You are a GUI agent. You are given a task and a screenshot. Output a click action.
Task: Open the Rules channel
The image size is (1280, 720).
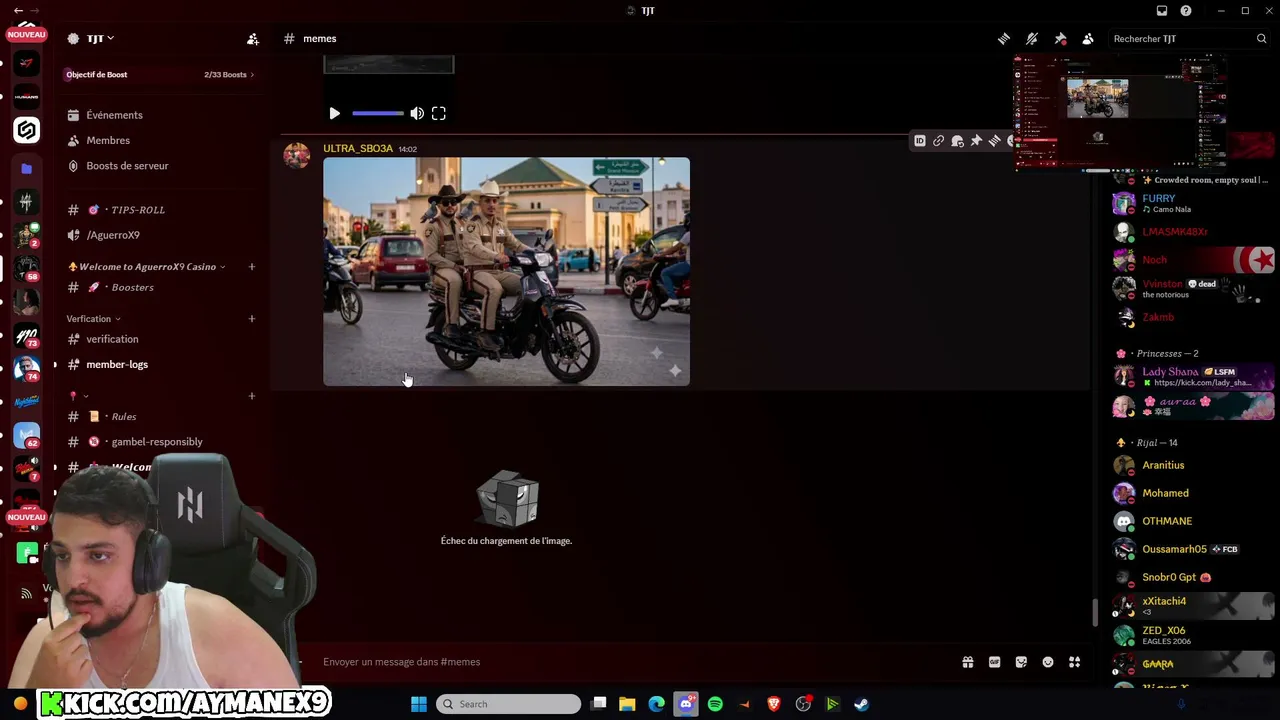coord(124,417)
